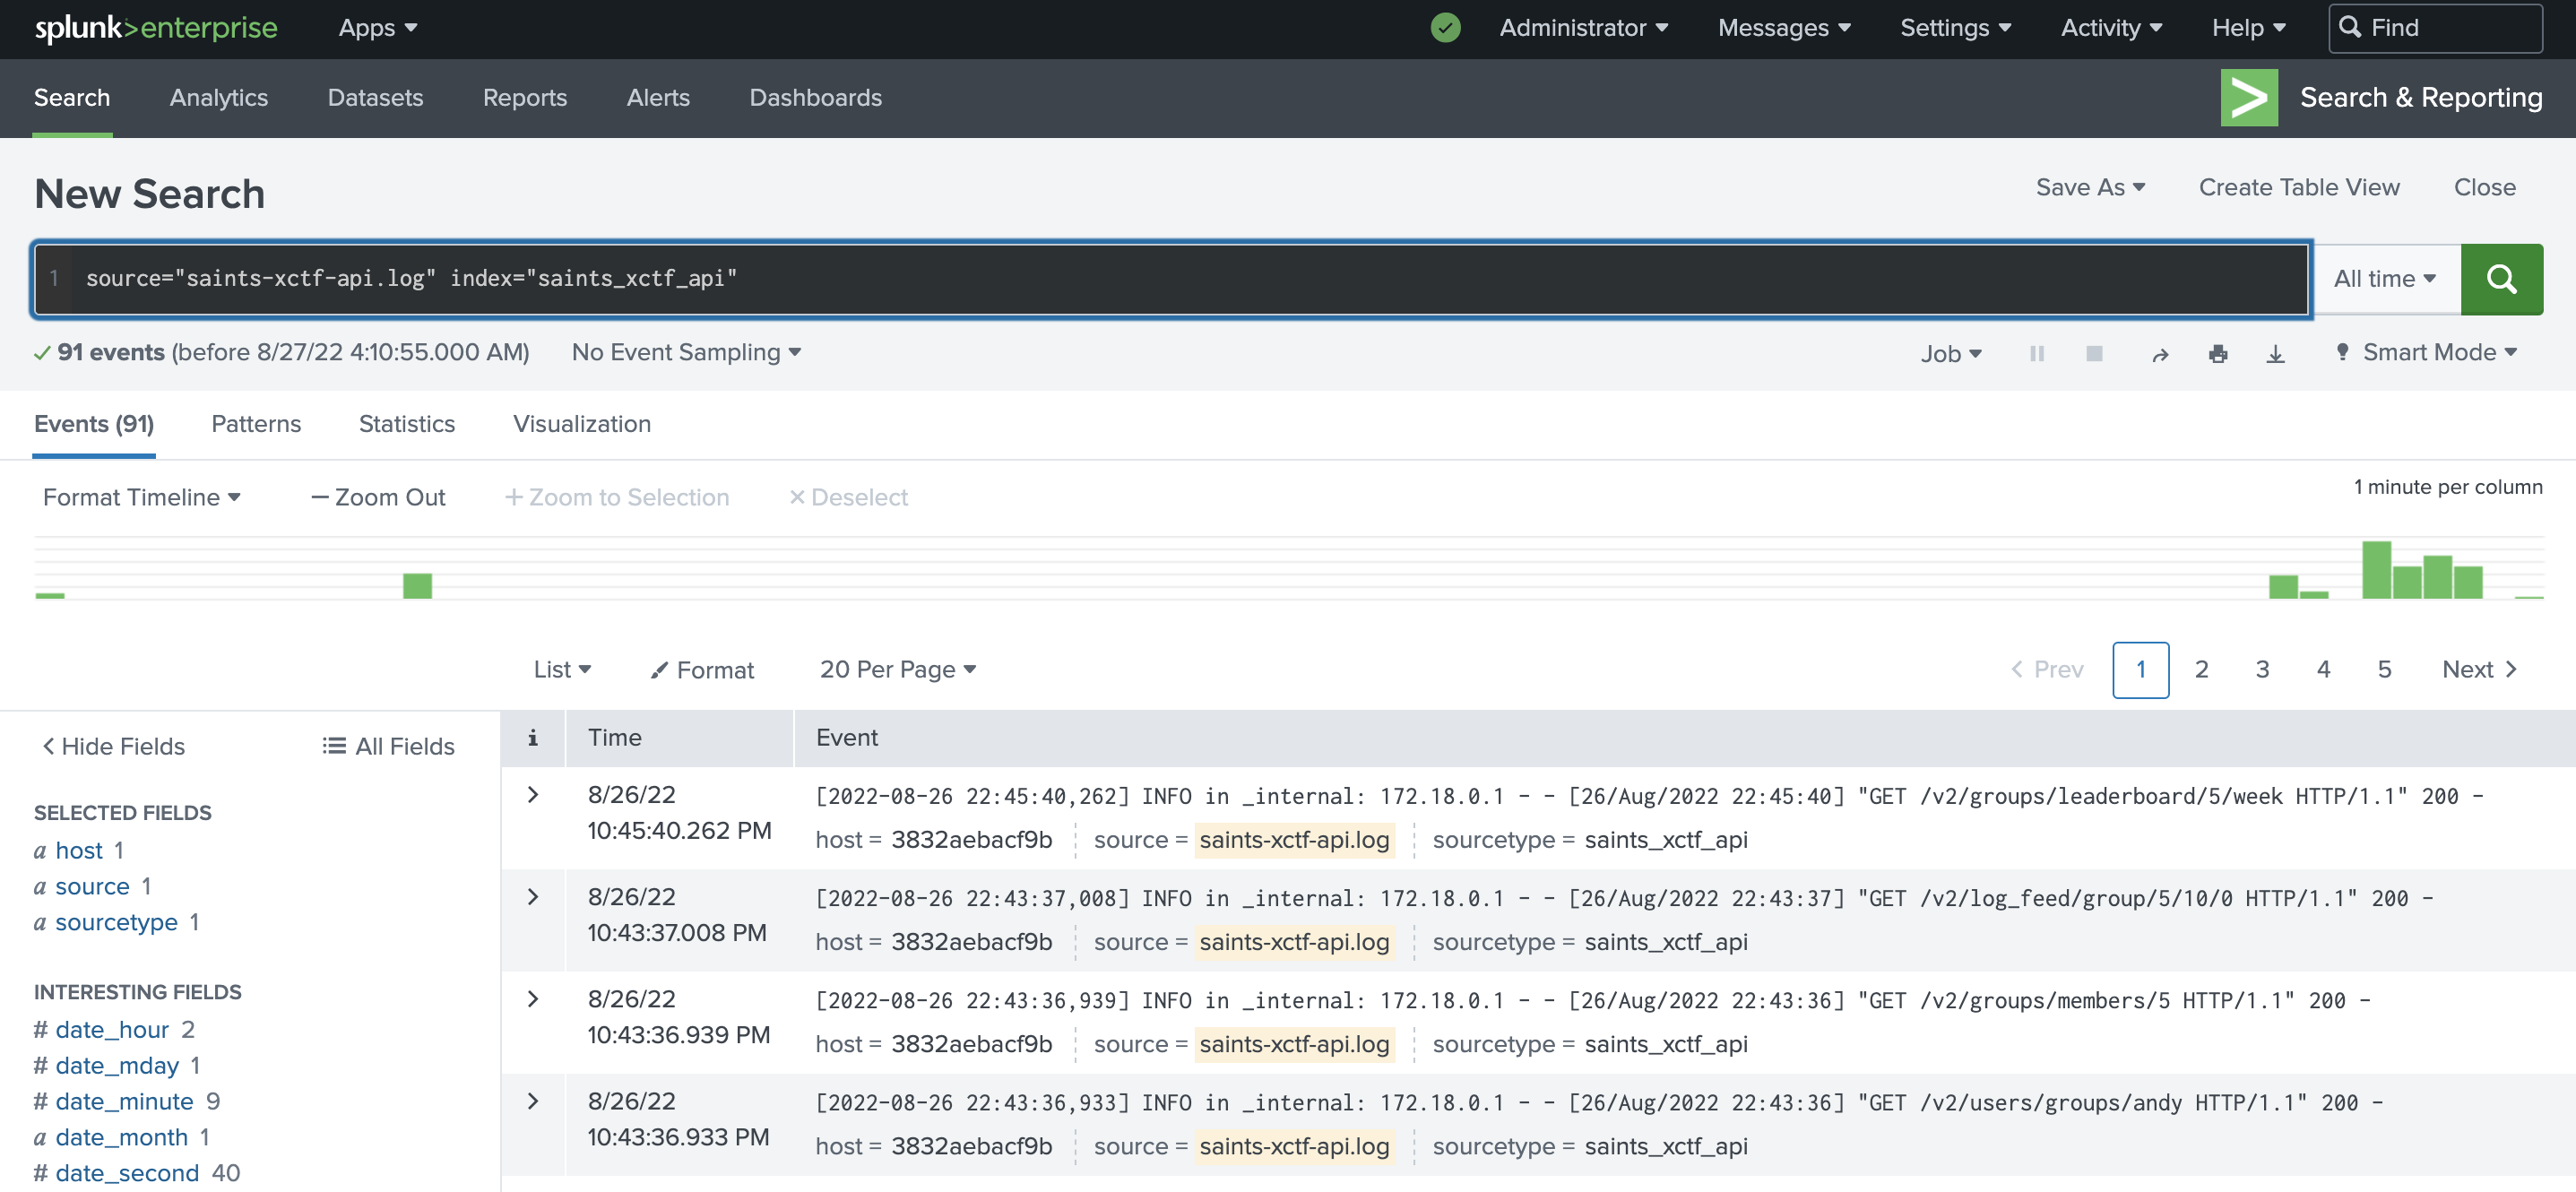Open the Messages menu
Screen dimensions: 2576x1192
pyautogui.click(x=1785, y=28)
